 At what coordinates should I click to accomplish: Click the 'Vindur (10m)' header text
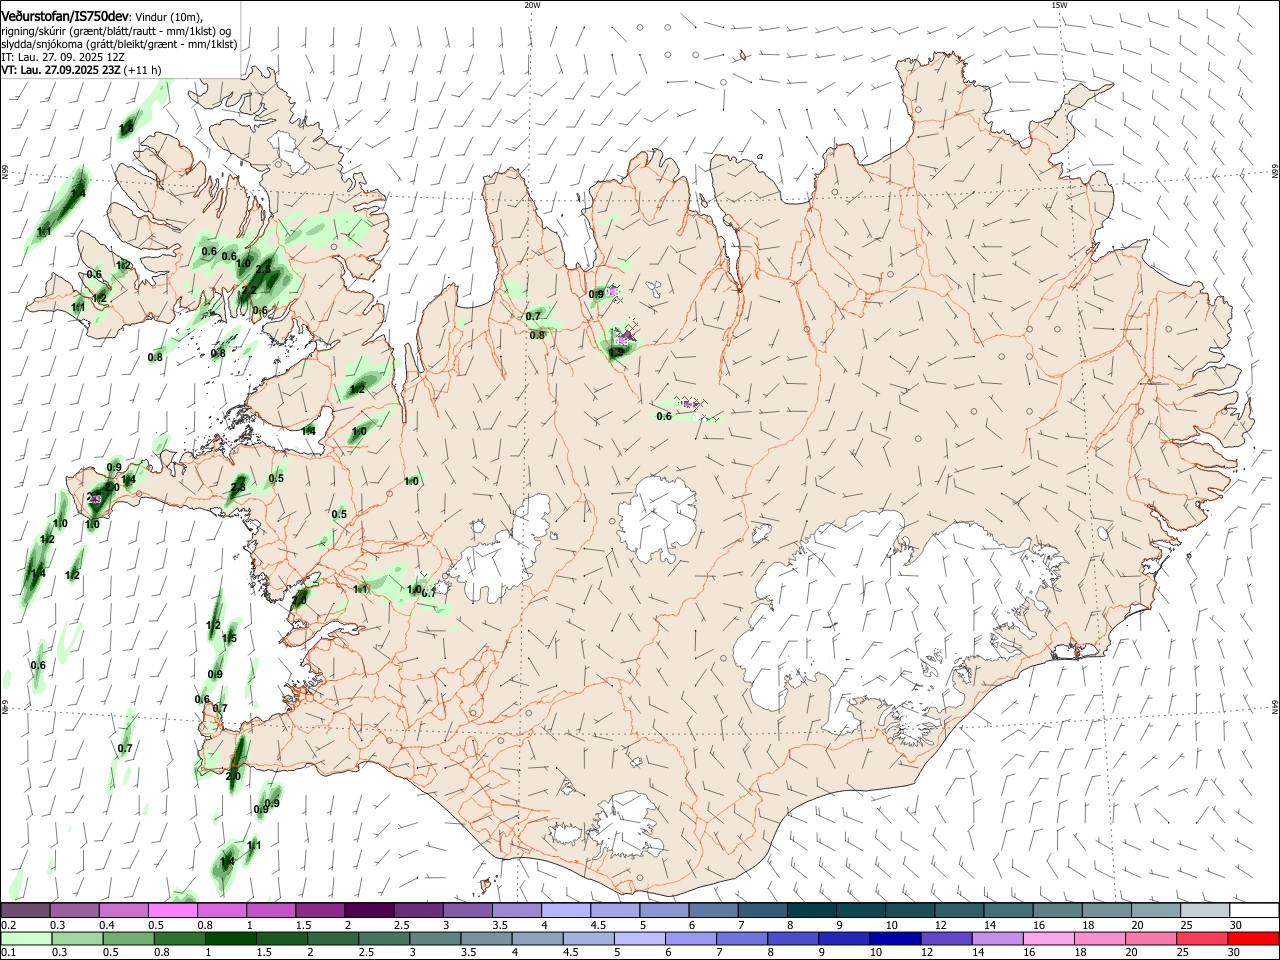pyautogui.click(x=169, y=17)
